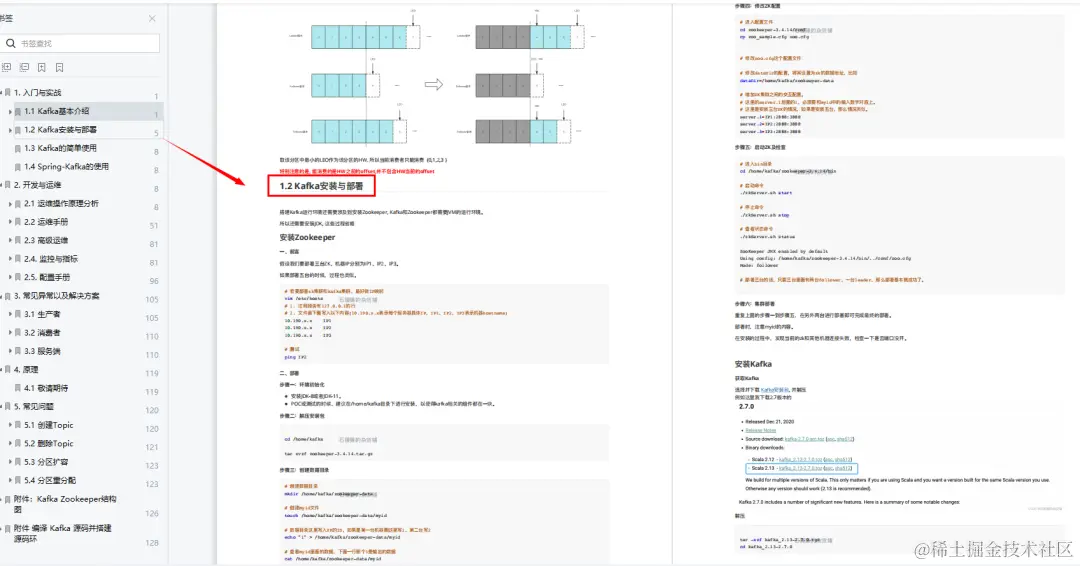Open chapter 4. 原理
Image resolution: width=1080 pixels, height=566 pixels.
26,370
